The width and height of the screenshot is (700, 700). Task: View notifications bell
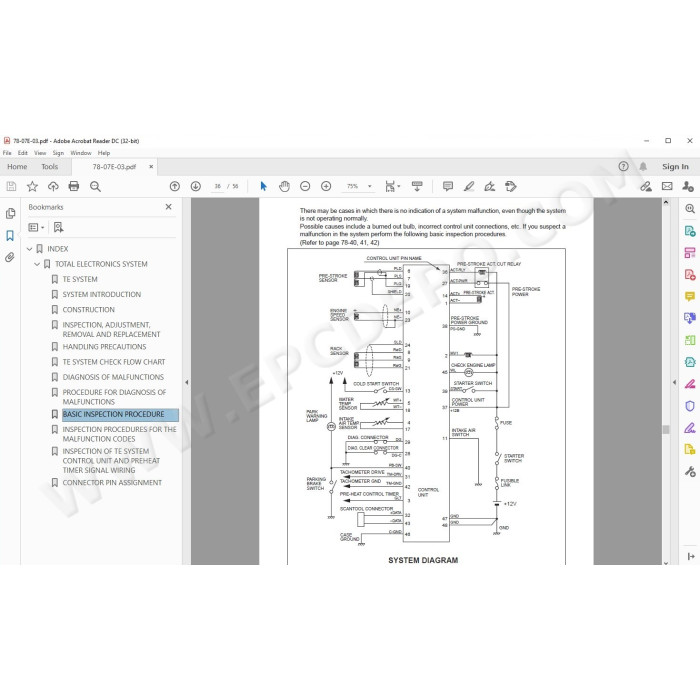click(643, 167)
